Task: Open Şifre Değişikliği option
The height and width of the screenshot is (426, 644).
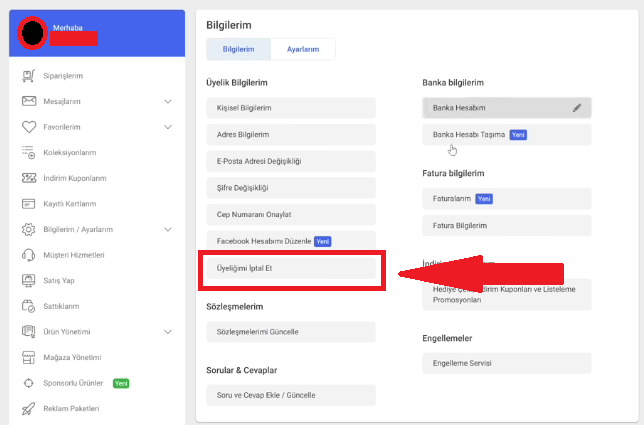Action: 290,188
